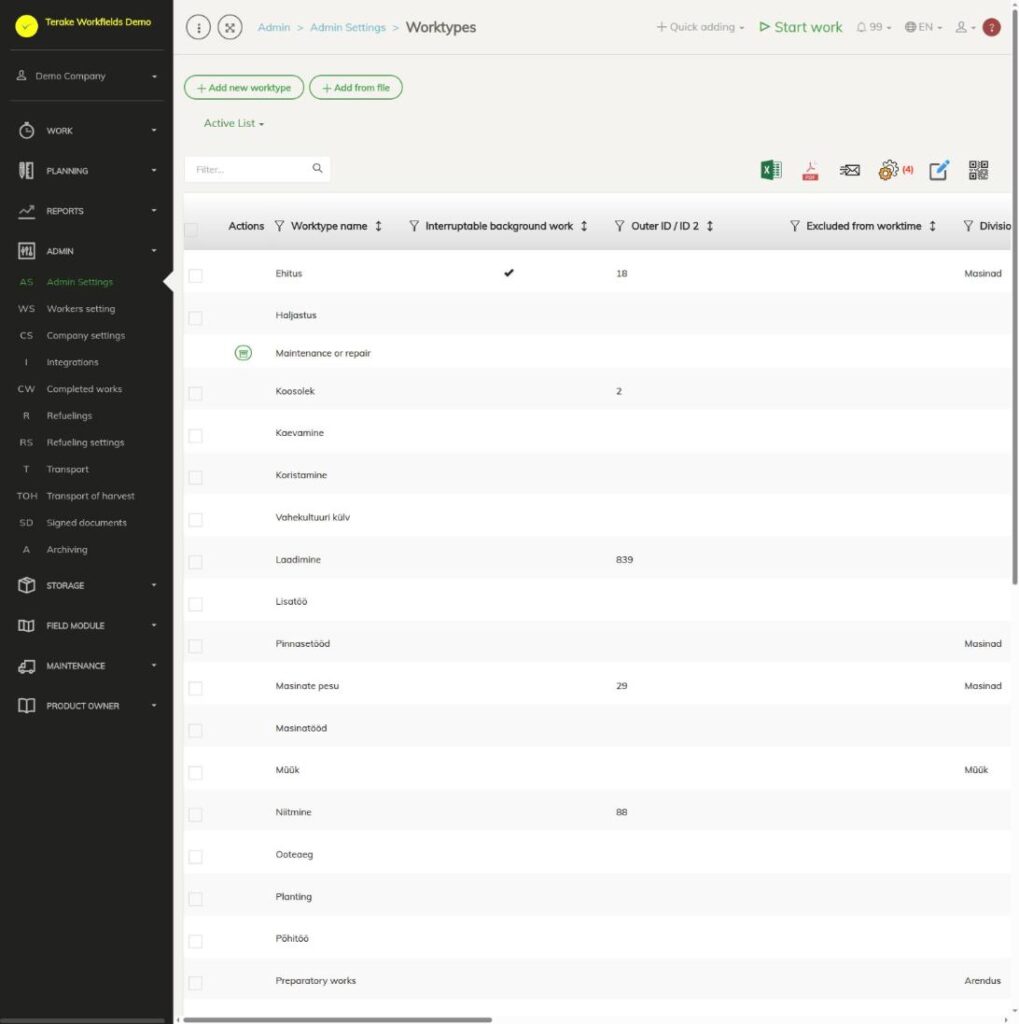Open table settings gear icon
The height and width of the screenshot is (1024, 1019).
(x=888, y=170)
